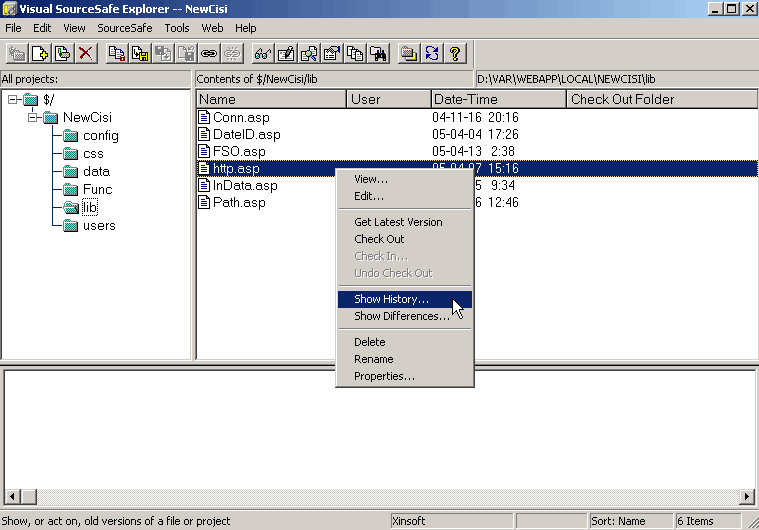
Task: Select the css project in tree
Action: click(93, 154)
